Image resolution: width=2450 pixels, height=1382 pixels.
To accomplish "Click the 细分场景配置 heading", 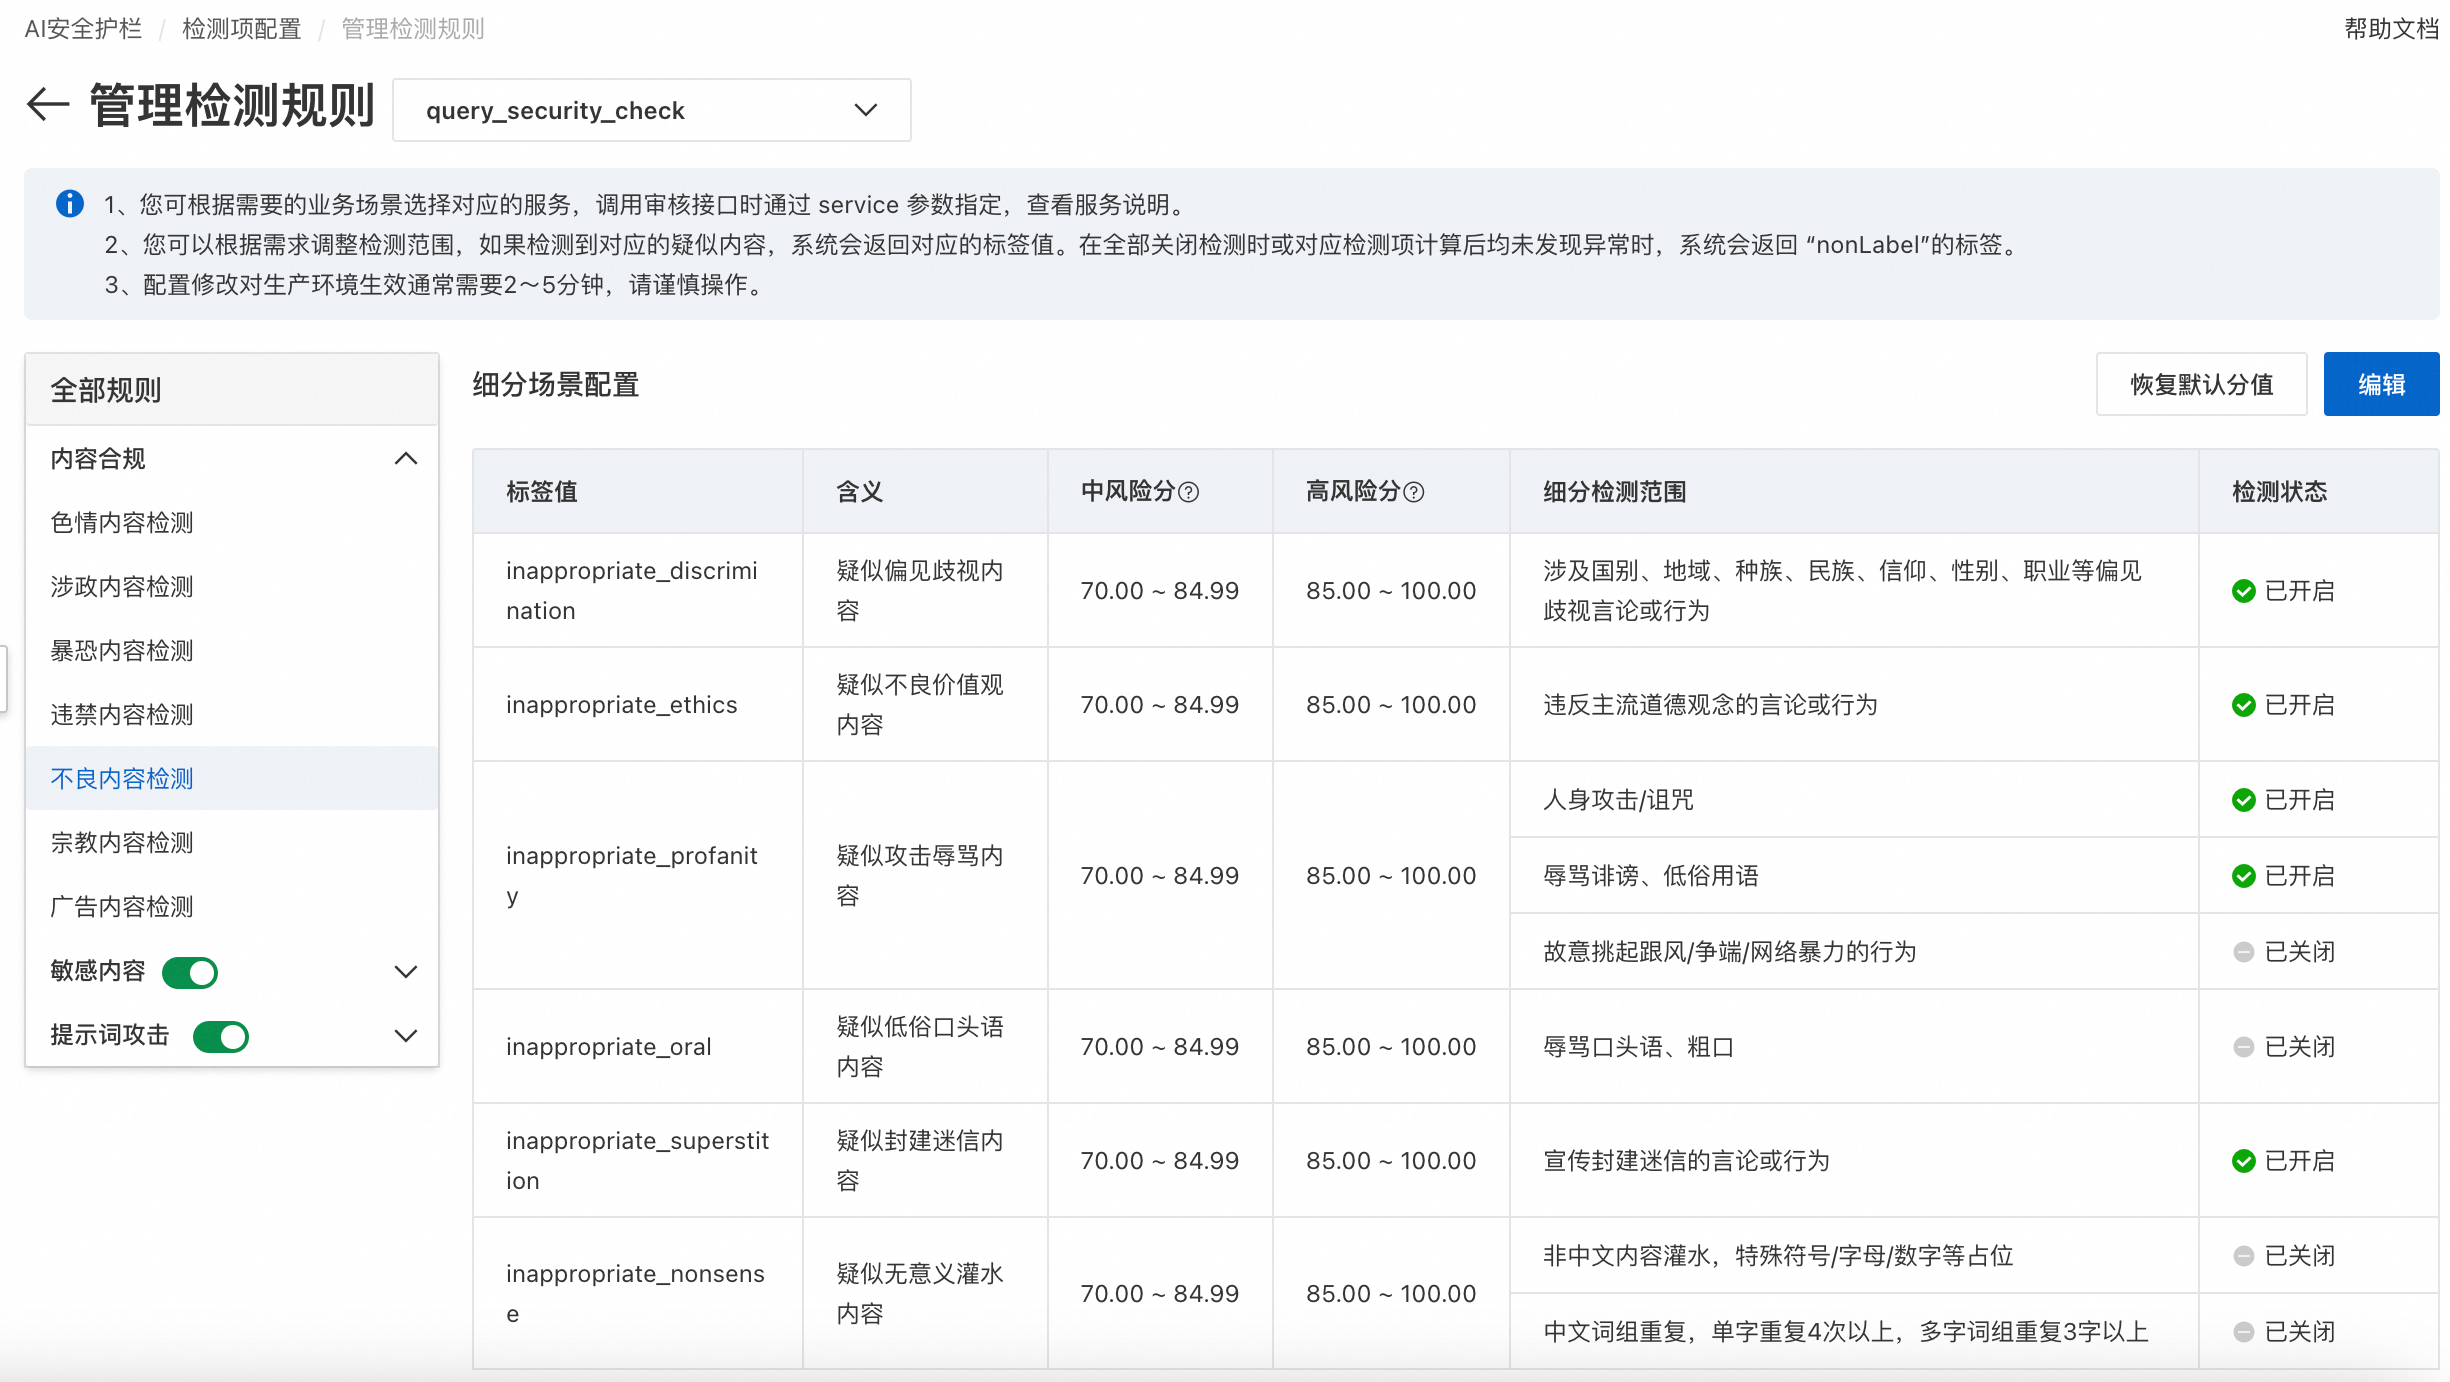I will [556, 385].
